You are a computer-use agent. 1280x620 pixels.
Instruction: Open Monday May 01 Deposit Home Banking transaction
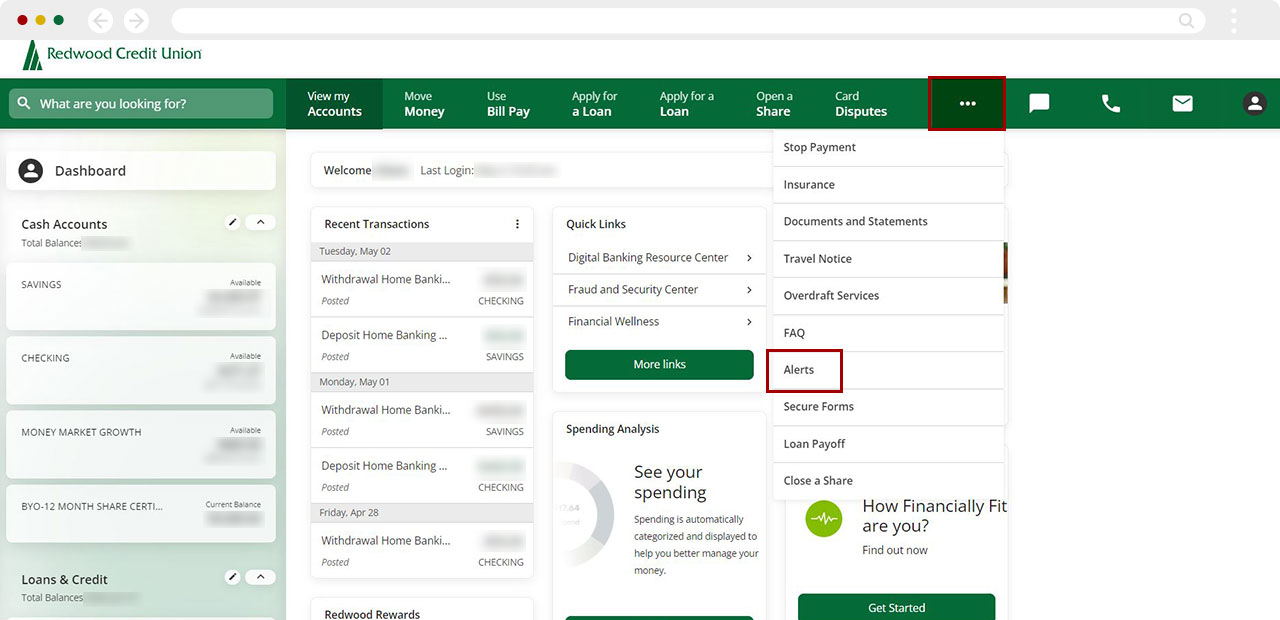422,476
